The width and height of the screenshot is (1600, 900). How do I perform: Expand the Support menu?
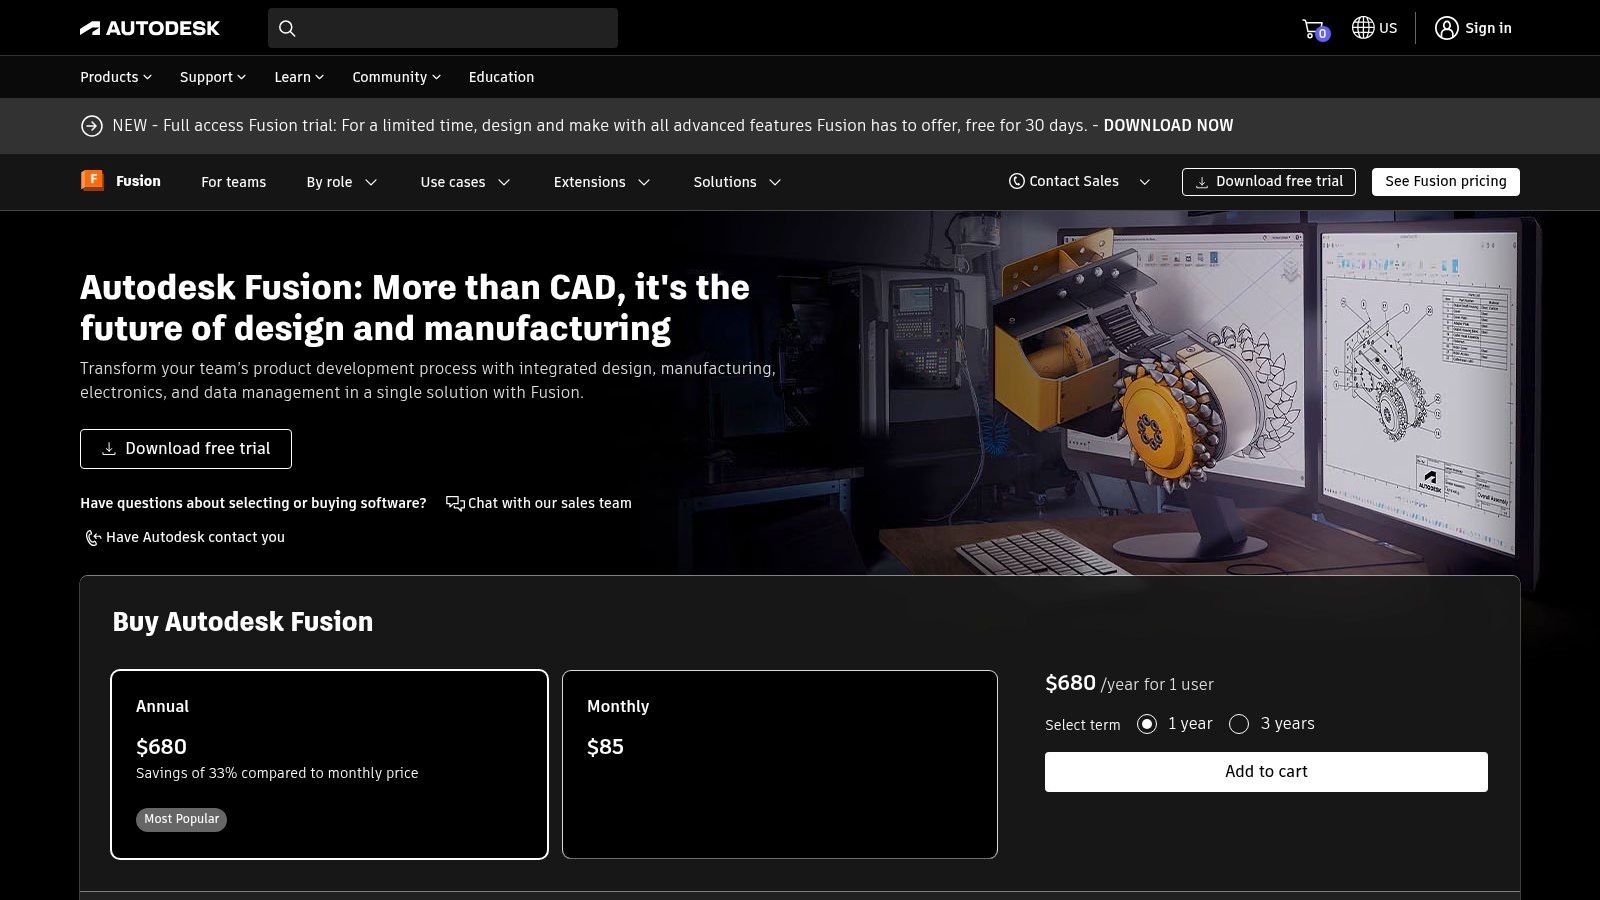pos(213,77)
